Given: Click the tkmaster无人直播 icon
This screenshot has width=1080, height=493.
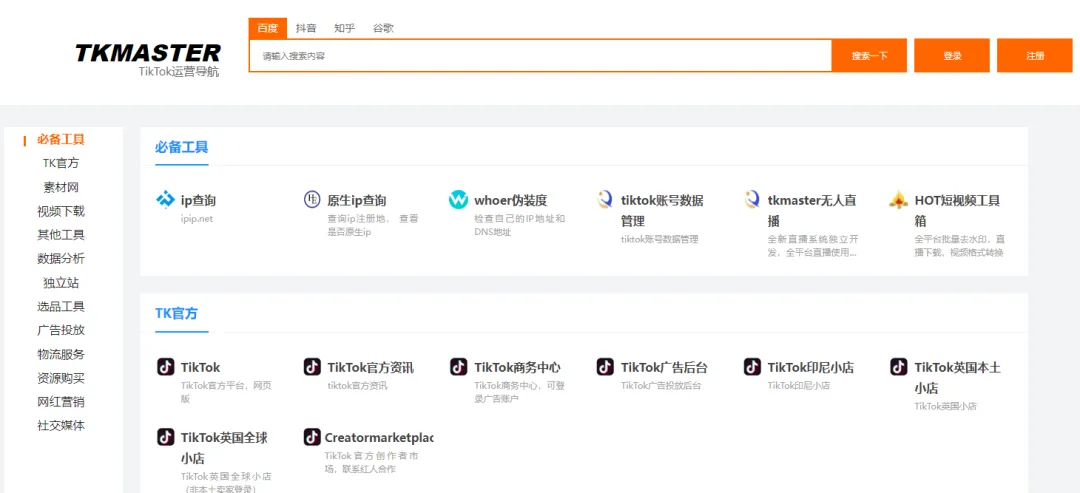Looking at the screenshot, I should click(x=752, y=200).
